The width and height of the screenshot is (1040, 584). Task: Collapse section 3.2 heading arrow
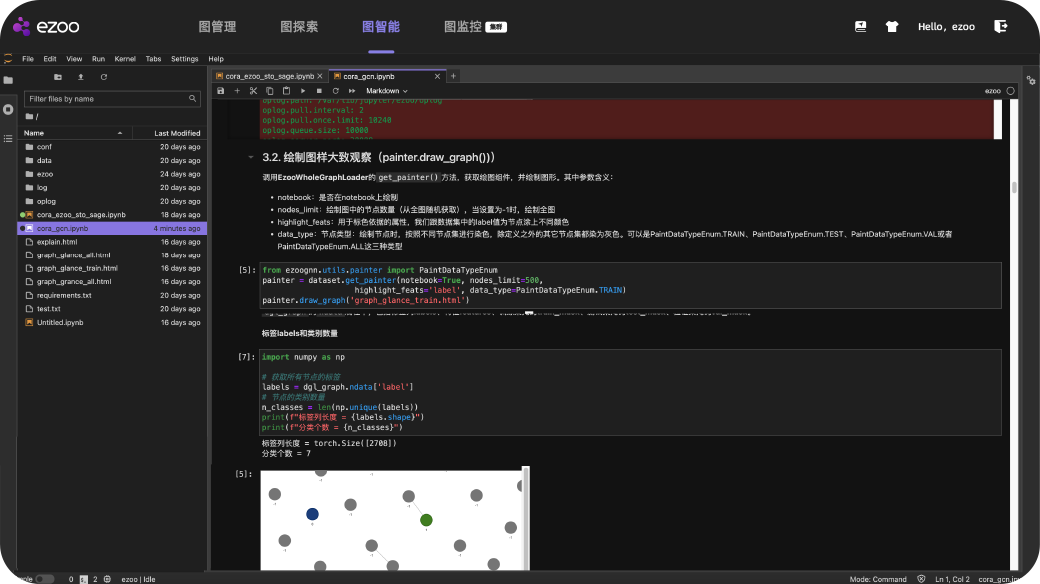click(x=250, y=158)
